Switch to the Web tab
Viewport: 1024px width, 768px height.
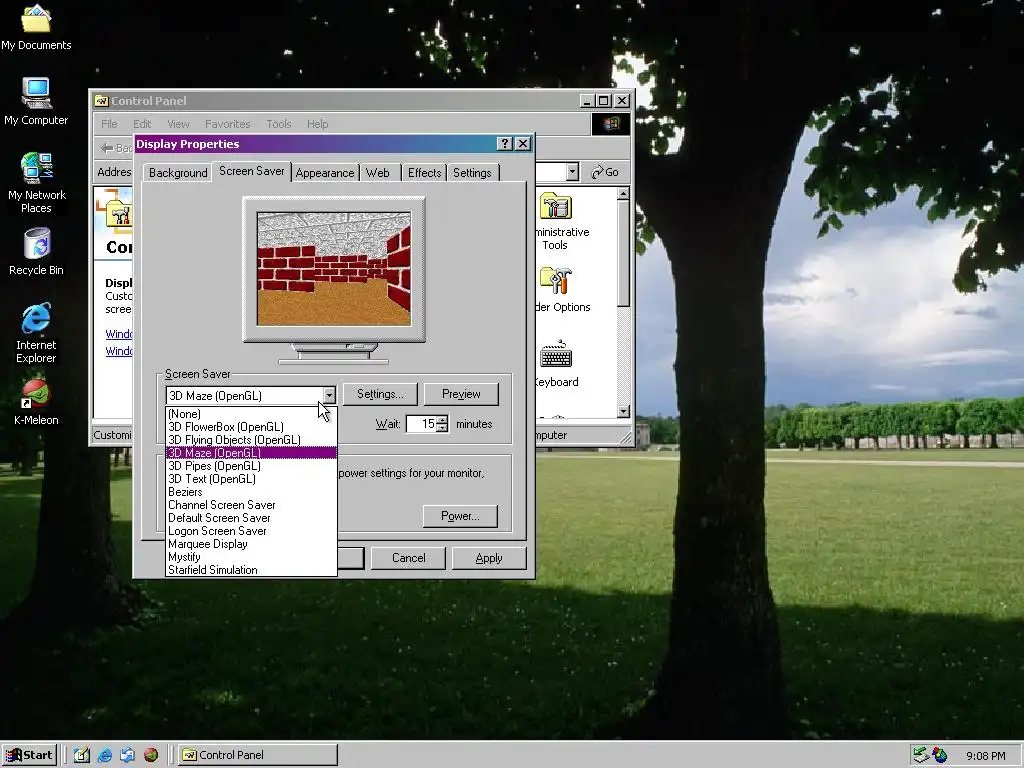(x=377, y=172)
